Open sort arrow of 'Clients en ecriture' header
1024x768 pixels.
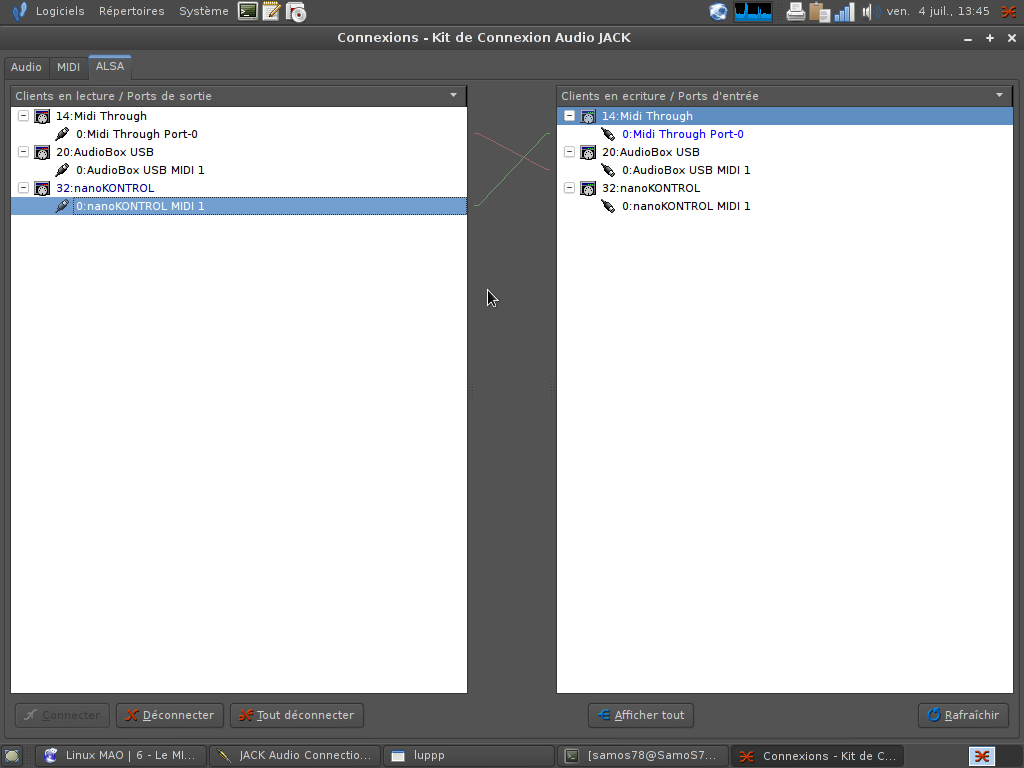(x=999, y=95)
